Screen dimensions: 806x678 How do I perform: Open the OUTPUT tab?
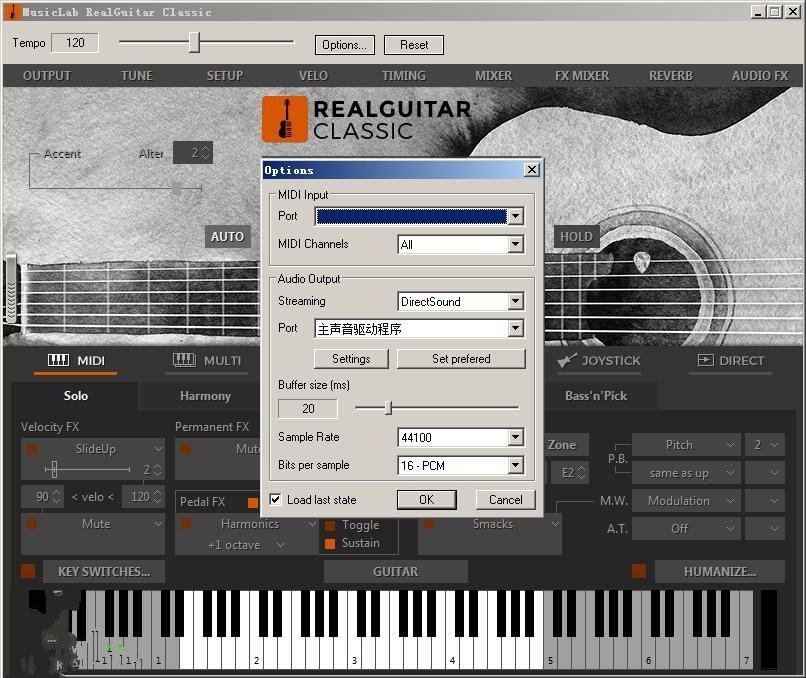coord(47,76)
